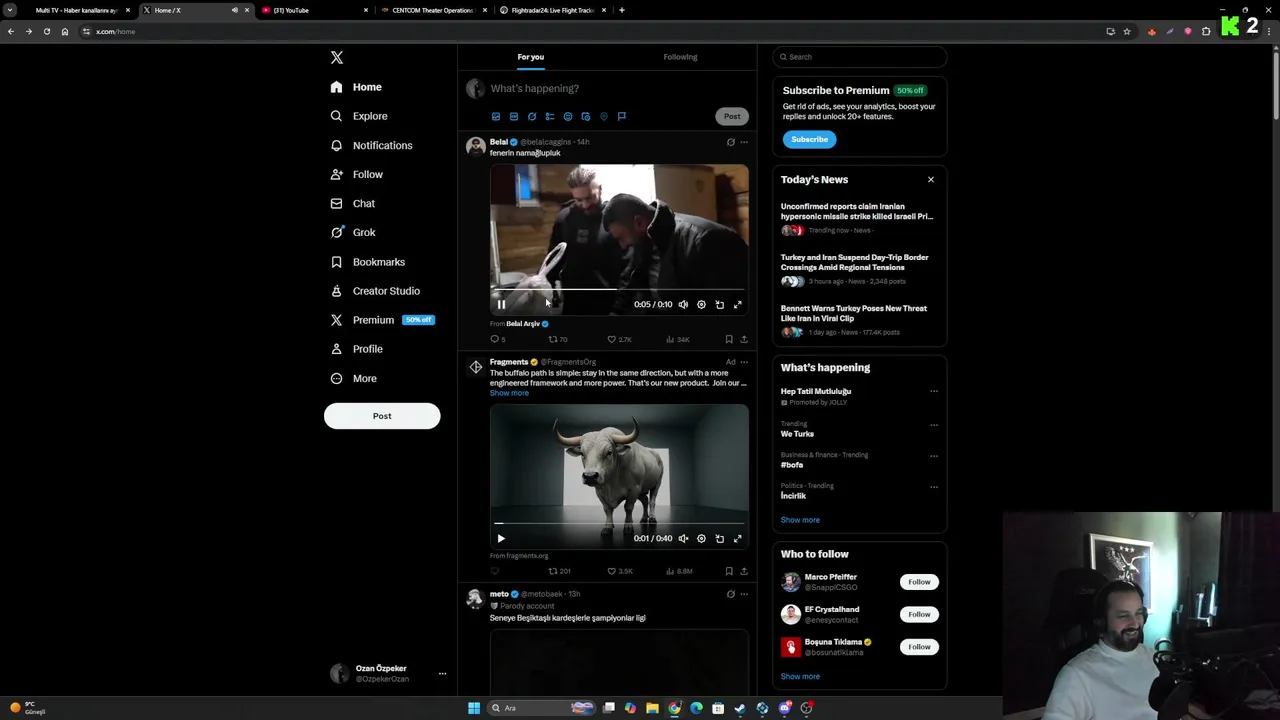Image resolution: width=1280 pixels, height=720 pixels.
Task: Show more trends under What's happening
Action: pos(800,520)
